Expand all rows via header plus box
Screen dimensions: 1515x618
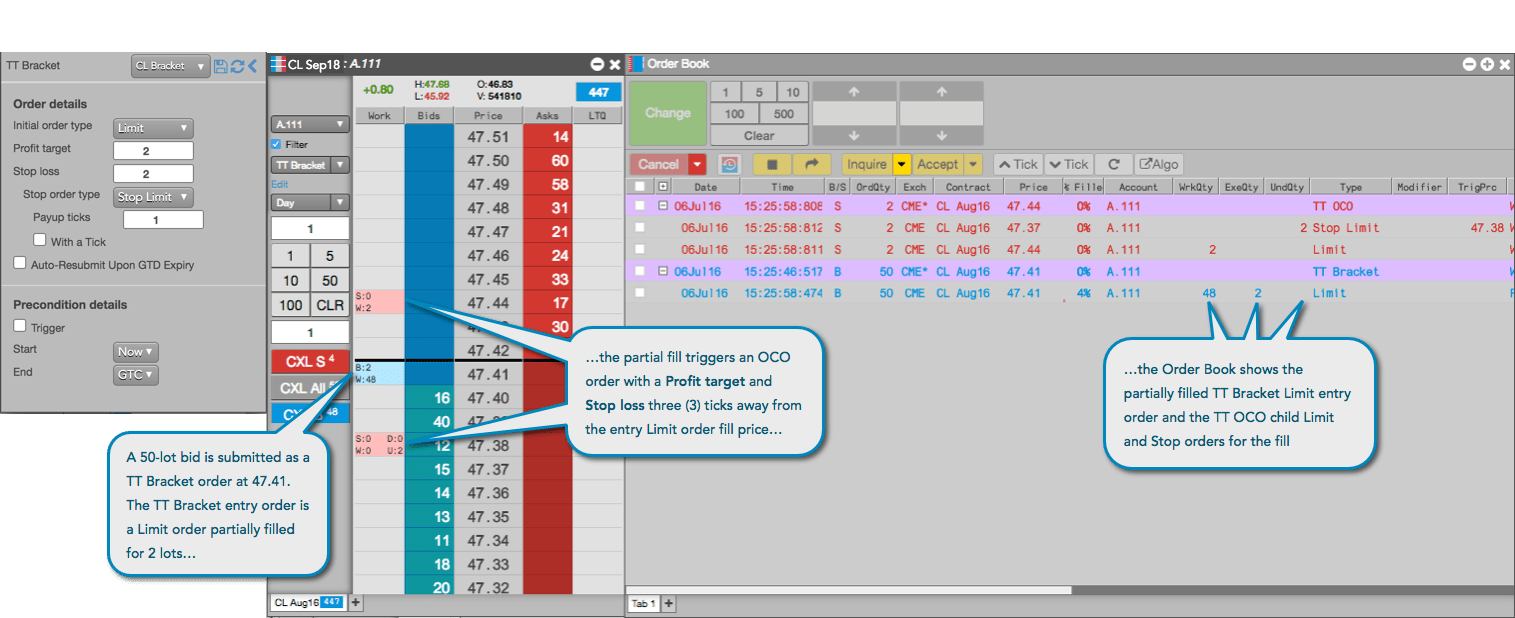(662, 187)
